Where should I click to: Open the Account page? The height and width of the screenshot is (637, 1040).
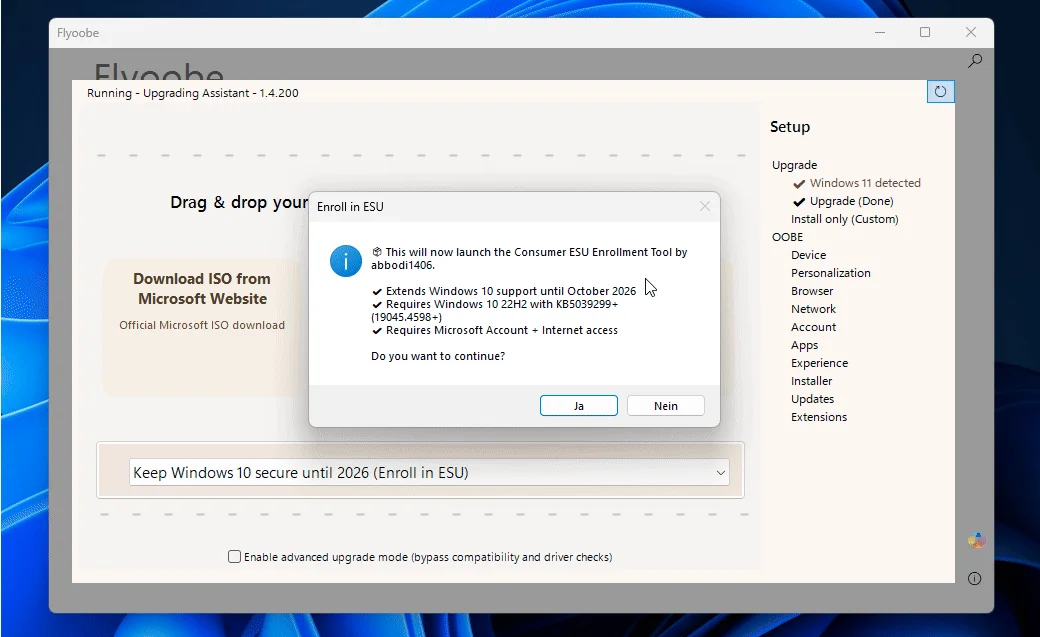(x=813, y=326)
